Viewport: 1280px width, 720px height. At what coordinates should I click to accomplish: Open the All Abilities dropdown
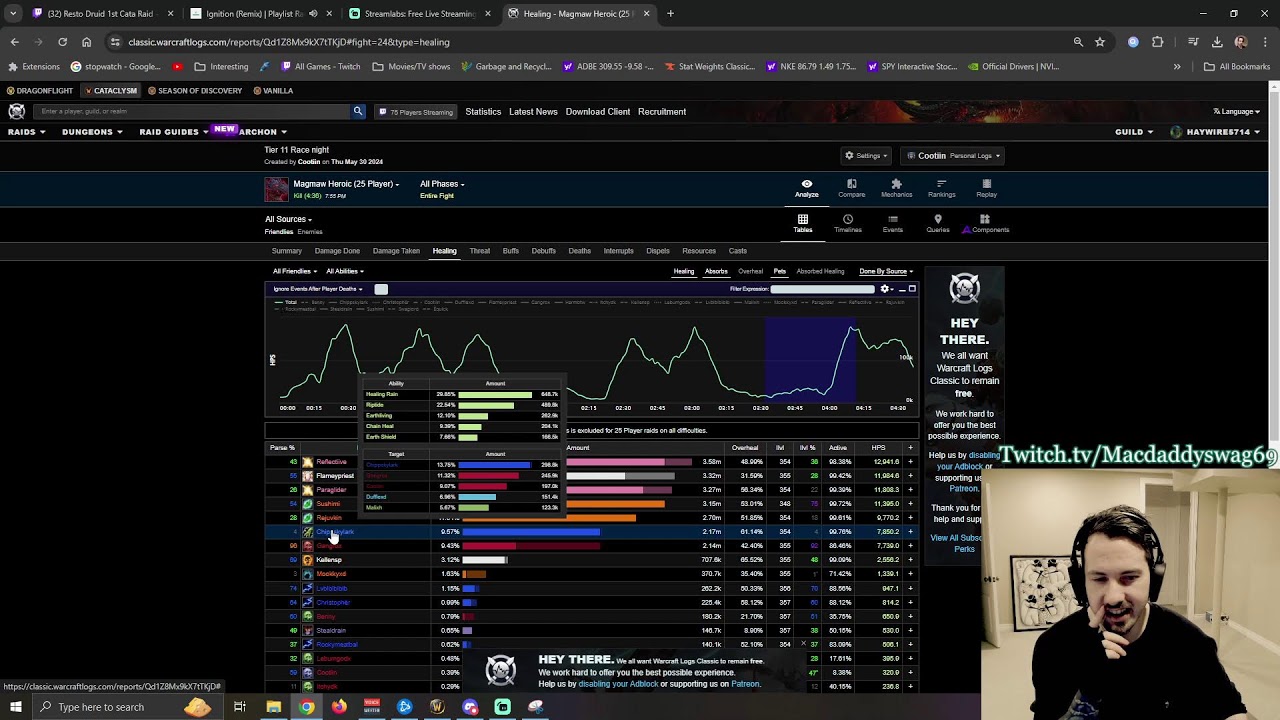click(344, 271)
